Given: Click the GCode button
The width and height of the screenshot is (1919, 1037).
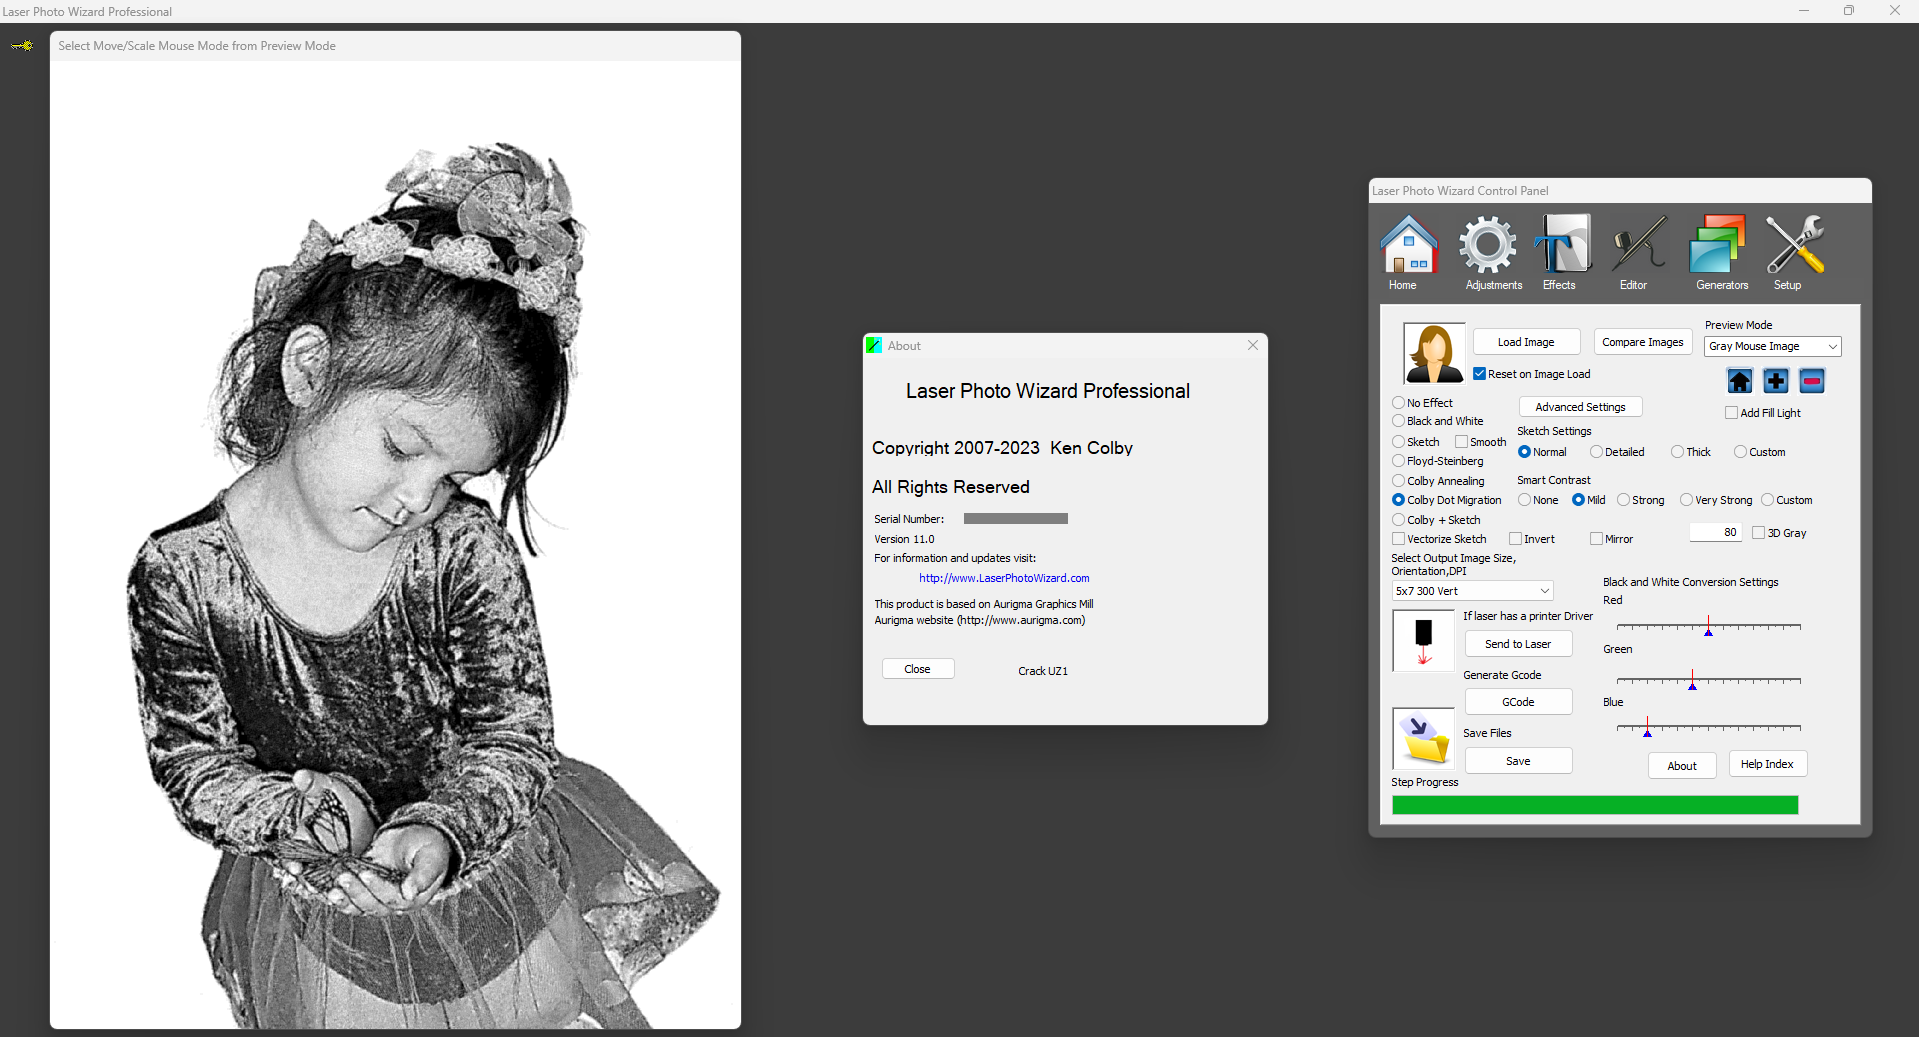Looking at the screenshot, I should [x=1518, y=702].
